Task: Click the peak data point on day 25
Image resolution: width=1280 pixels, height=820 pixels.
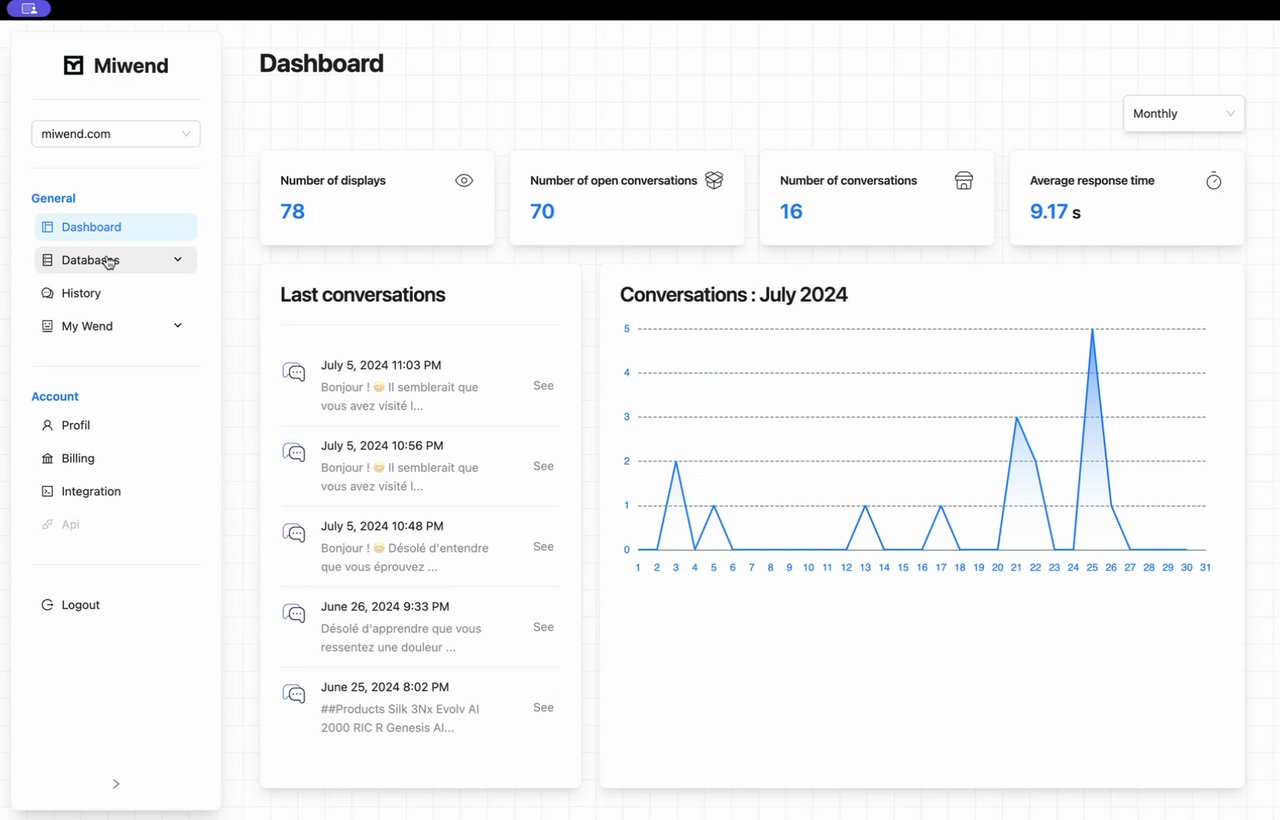Action: (1092, 329)
